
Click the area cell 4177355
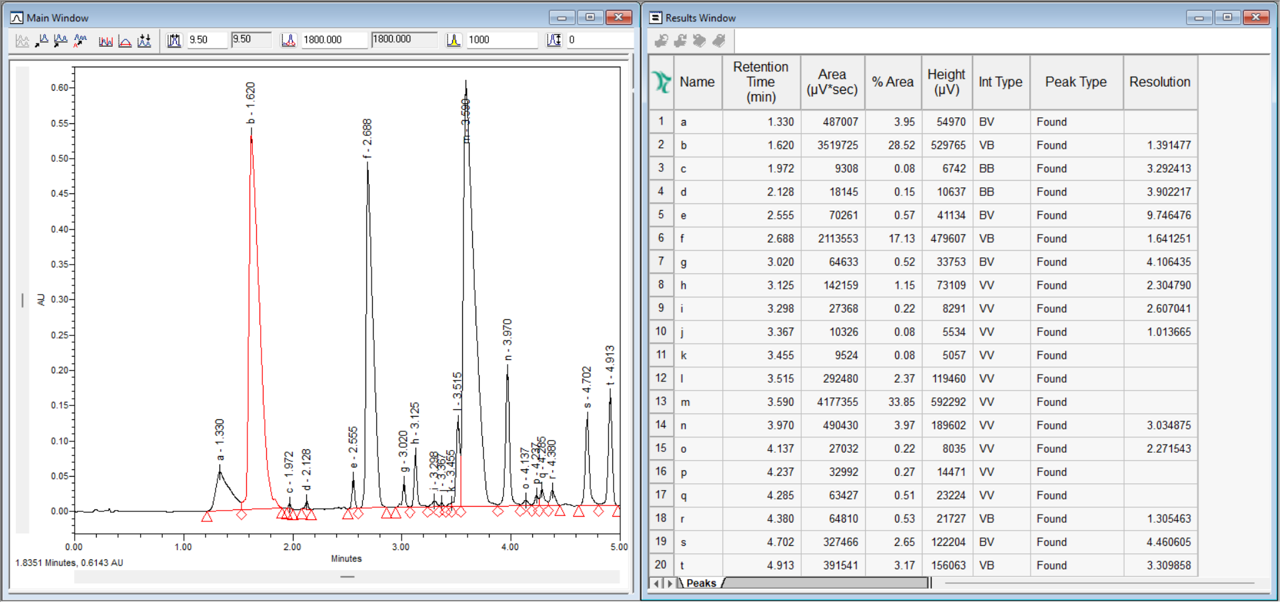tap(832, 402)
